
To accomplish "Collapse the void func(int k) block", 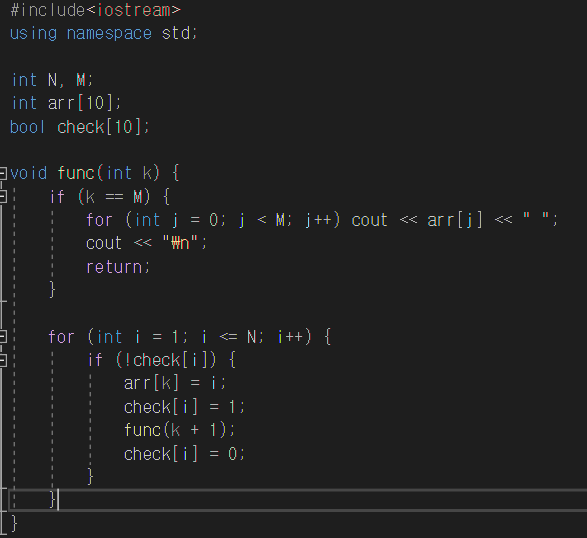I will pos(3,174).
